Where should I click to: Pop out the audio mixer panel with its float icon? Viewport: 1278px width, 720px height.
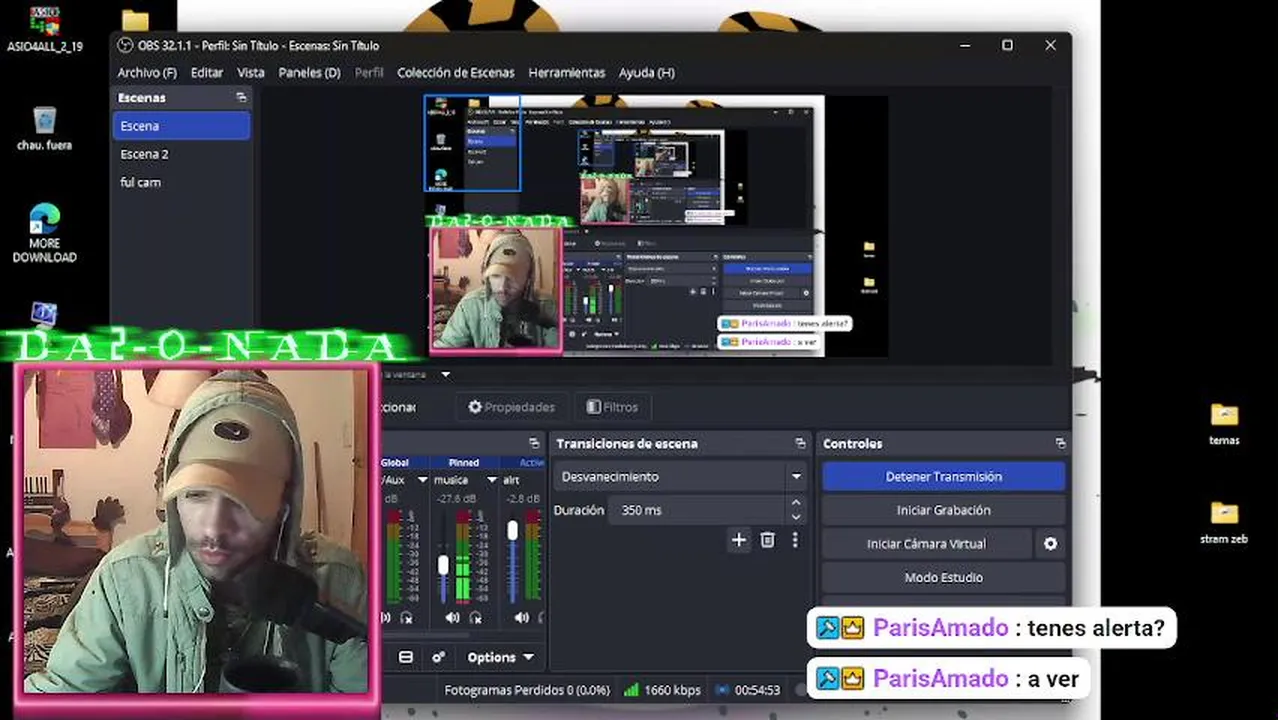click(534, 443)
